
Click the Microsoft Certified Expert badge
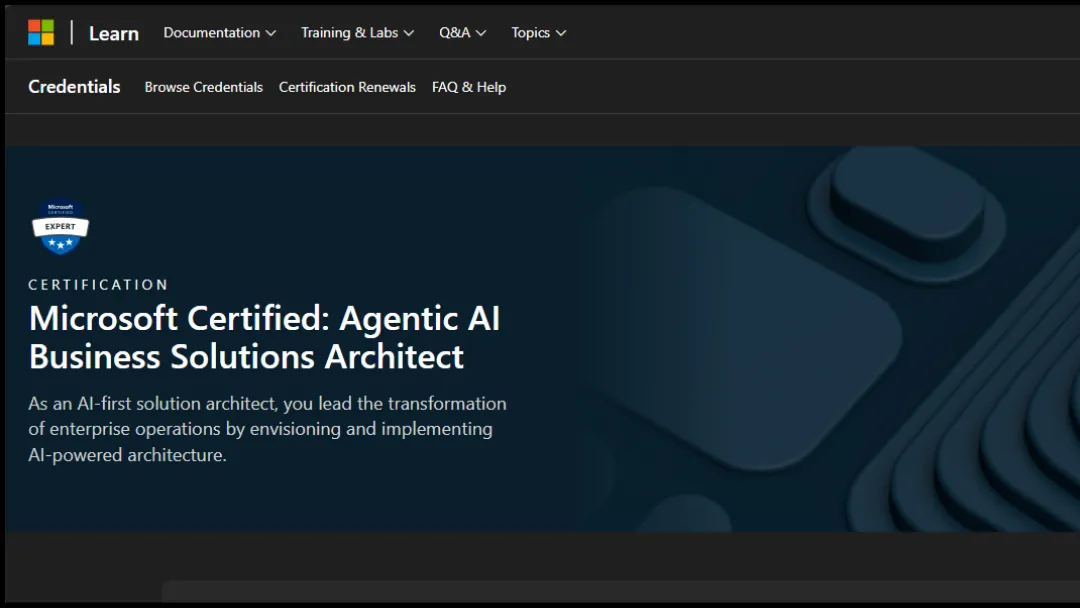point(61,227)
